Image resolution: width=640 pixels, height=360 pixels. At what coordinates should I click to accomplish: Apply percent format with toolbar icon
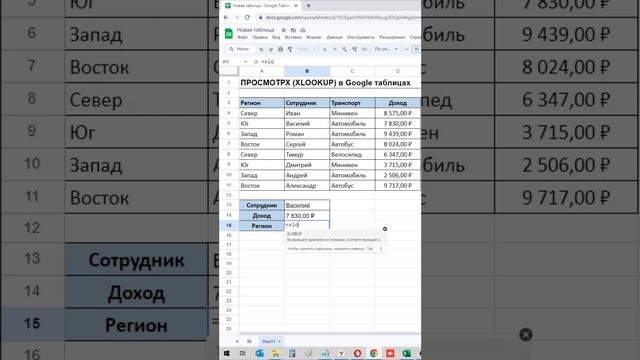[x=335, y=49]
